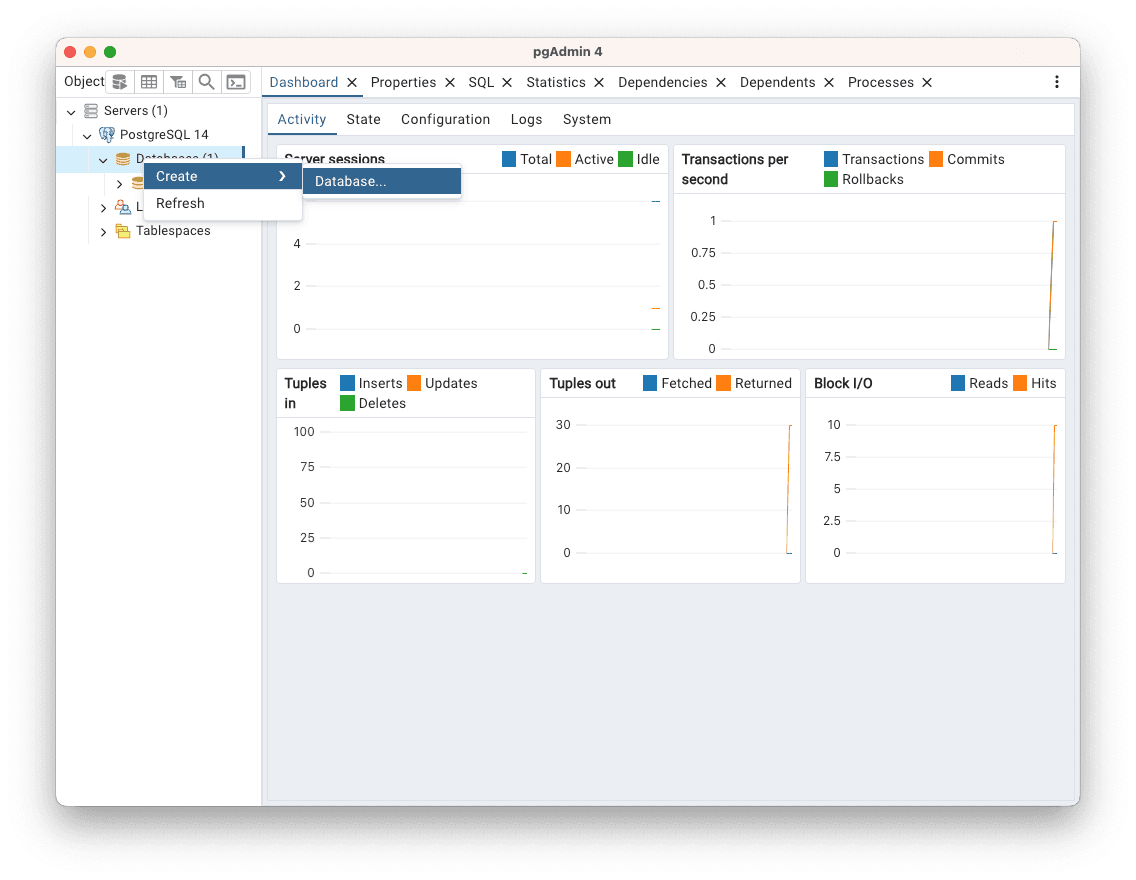Click the Tuples out chart title
Screen dimensions: 1136x880
tap(582, 383)
